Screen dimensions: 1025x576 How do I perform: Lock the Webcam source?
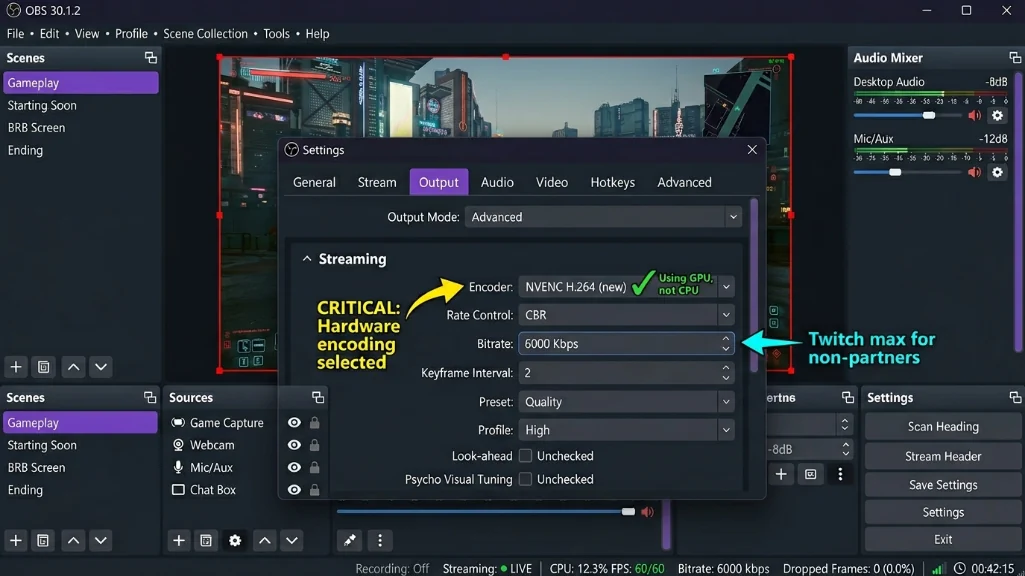coord(314,445)
